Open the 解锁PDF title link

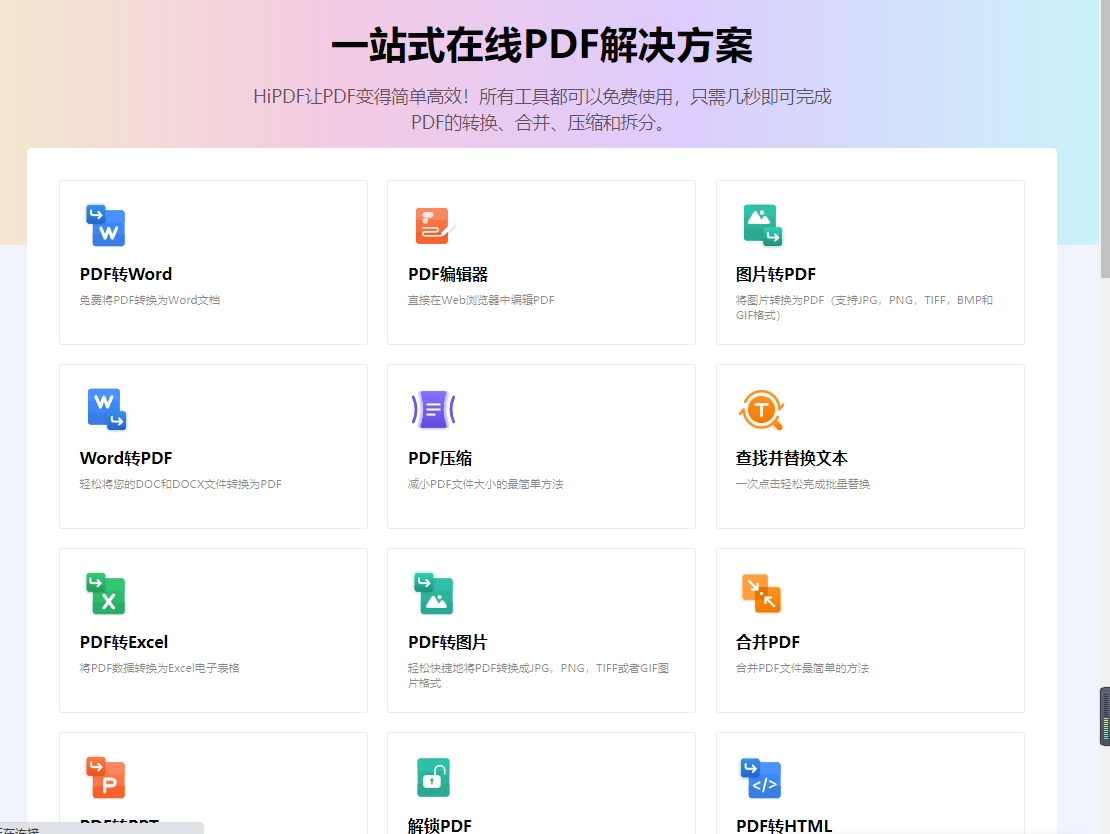440,826
